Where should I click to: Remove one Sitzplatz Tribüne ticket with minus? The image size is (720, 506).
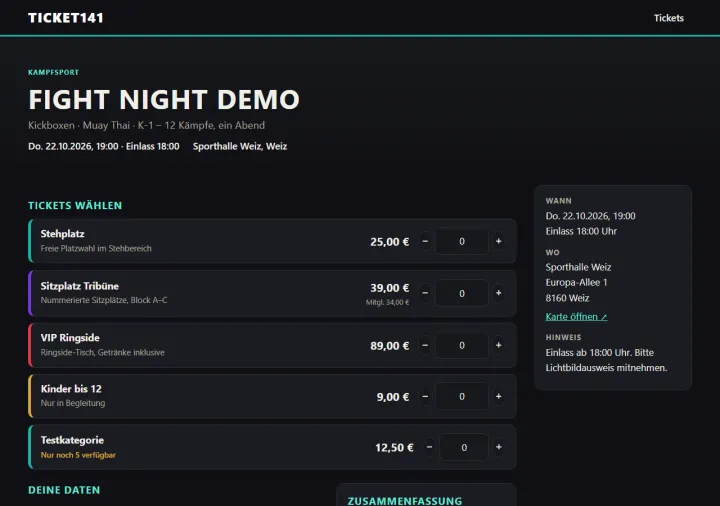click(425, 293)
